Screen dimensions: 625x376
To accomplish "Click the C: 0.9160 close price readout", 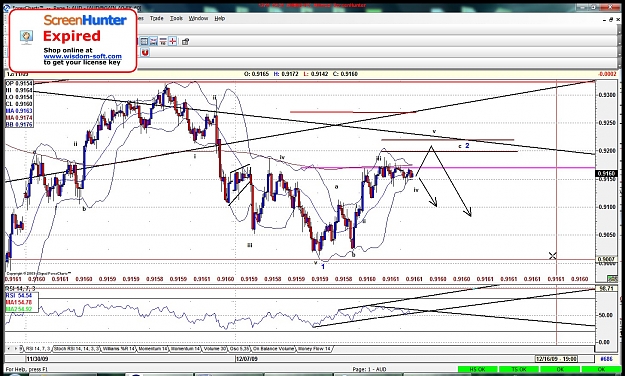I will click(346, 74).
